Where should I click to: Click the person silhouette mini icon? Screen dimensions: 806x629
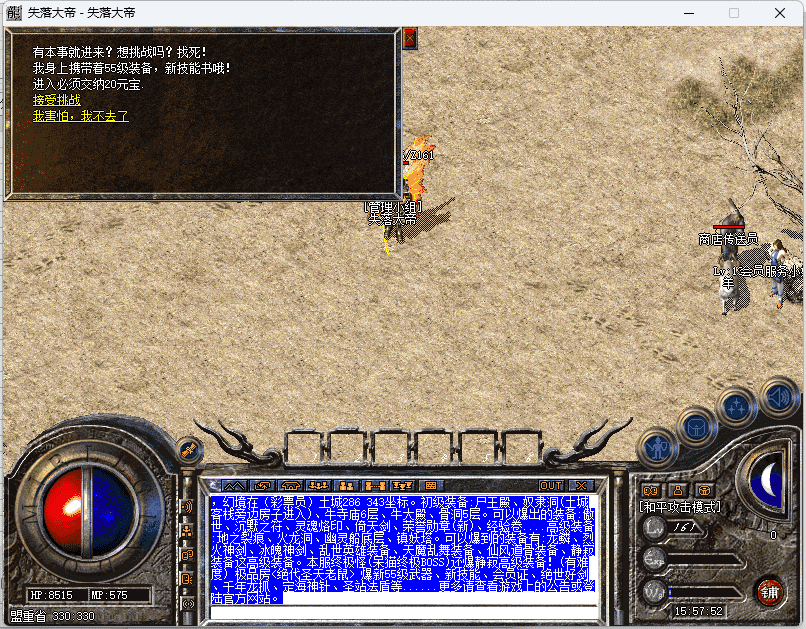(x=678, y=491)
